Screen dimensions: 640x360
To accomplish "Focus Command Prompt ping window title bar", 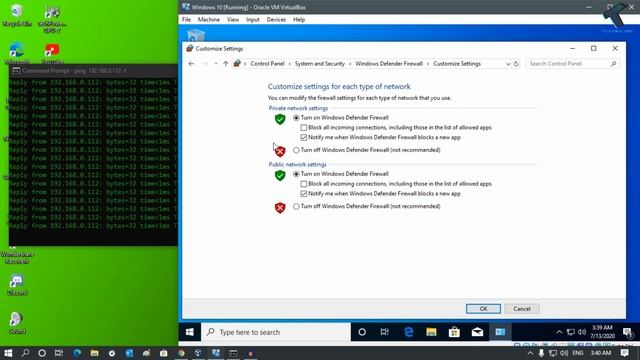I will [x=93, y=71].
